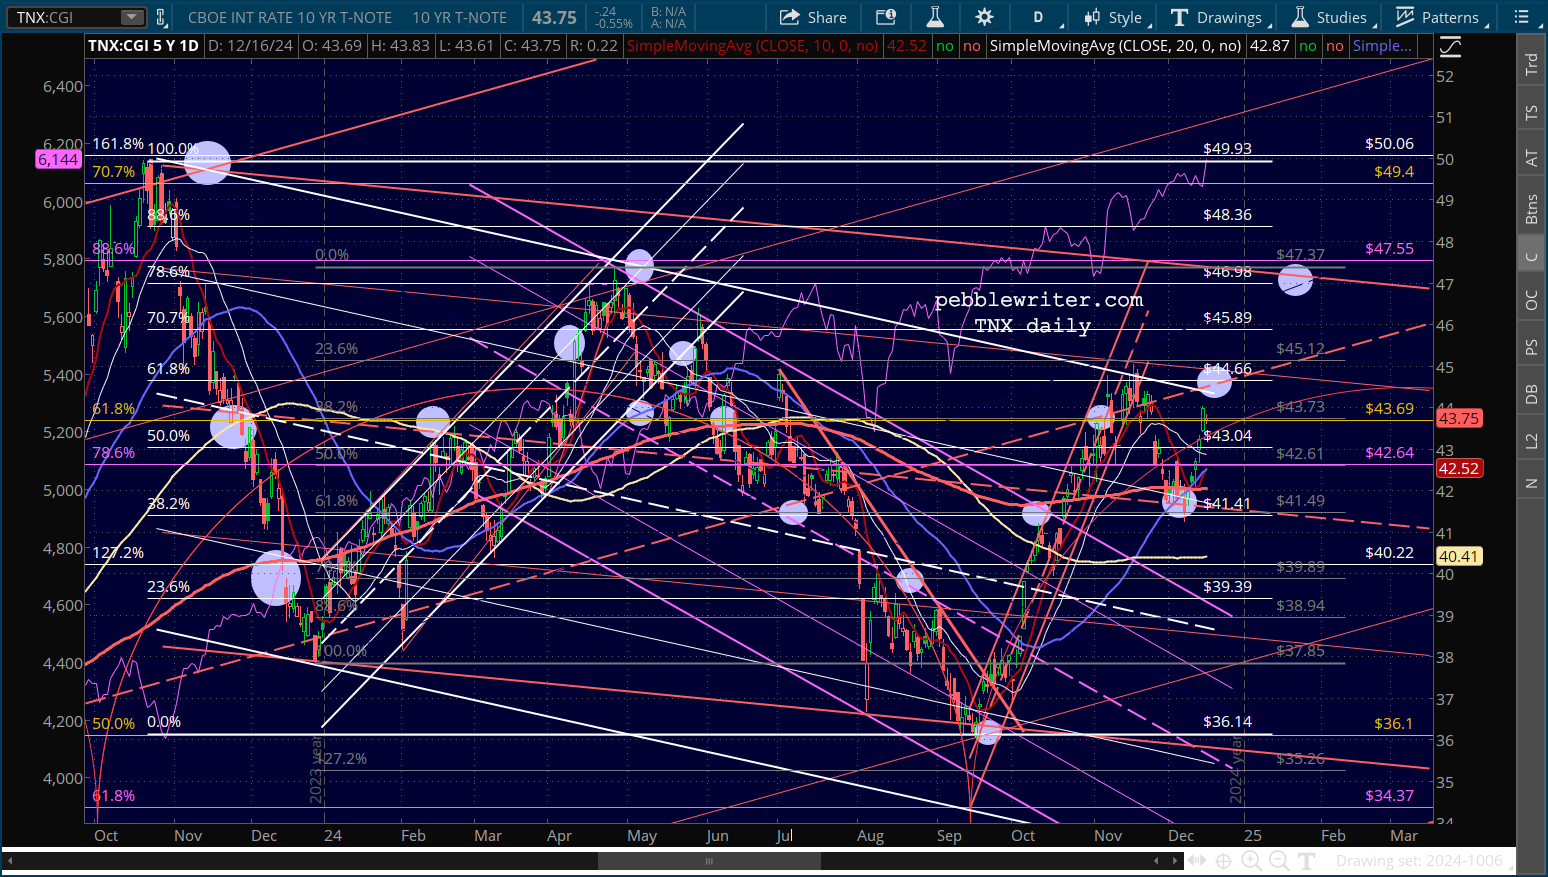Open the chart info card icon
Screen dimensions: 1548x877
pos(886,17)
